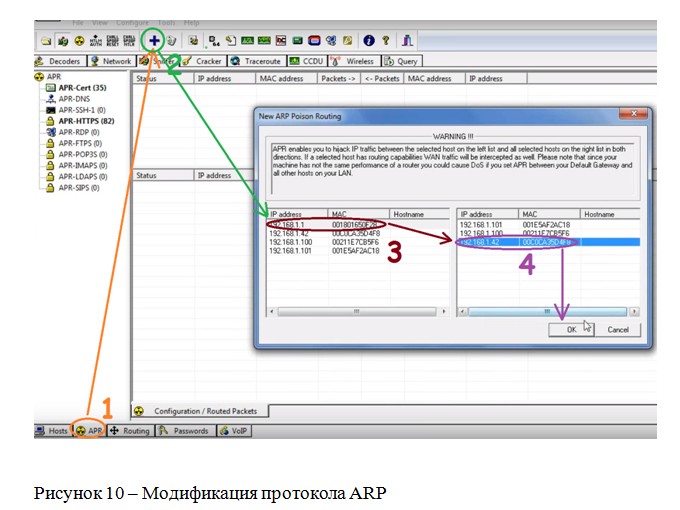The image size is (680, 510).
Task: Click the NTLM AUTH toolbar icon
Action: click(x=96, y=41)
